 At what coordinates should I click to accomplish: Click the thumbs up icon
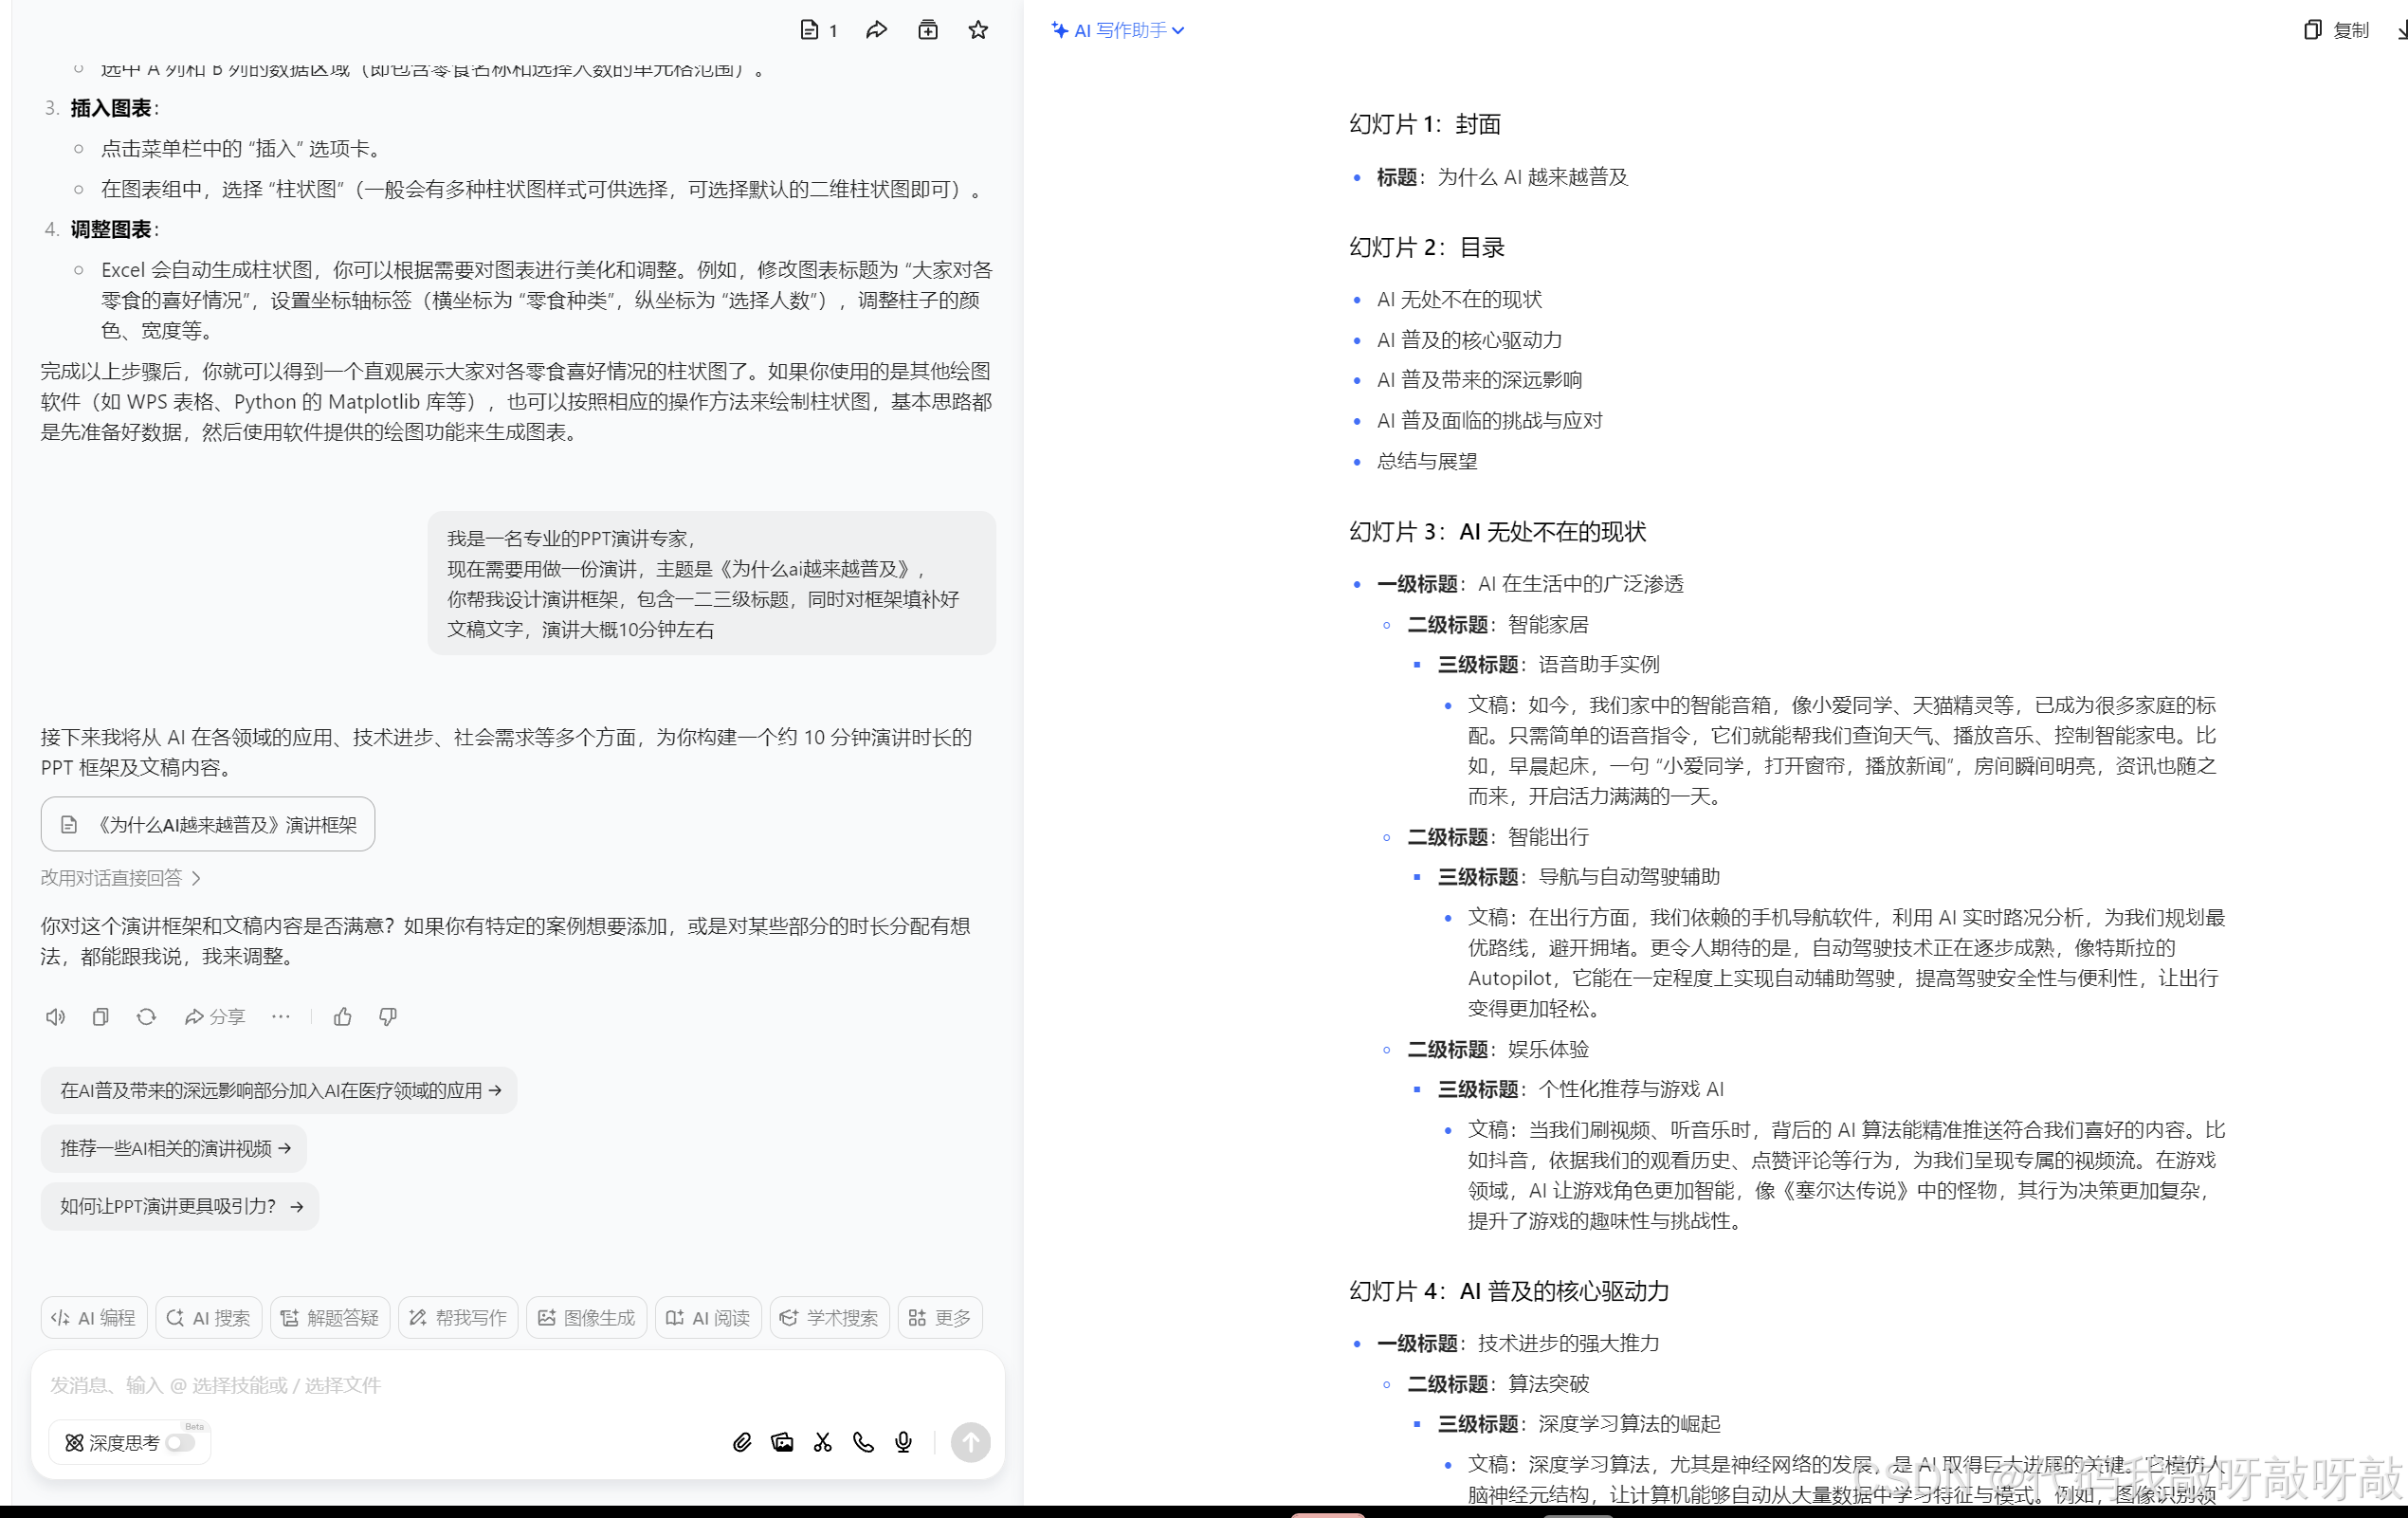click(342, 1016)
